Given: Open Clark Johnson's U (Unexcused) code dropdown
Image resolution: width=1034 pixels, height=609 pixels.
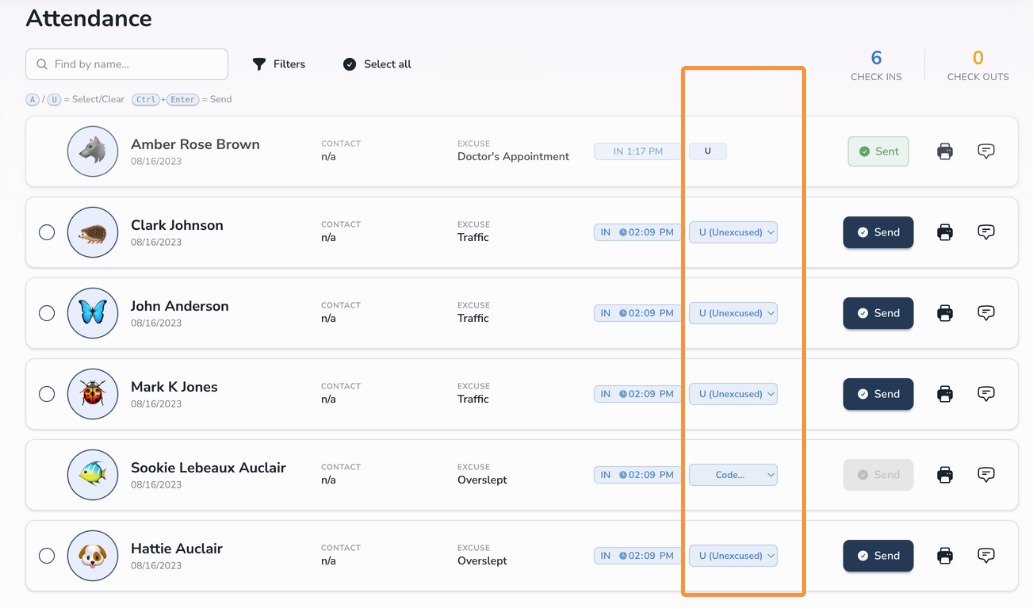Looking at the screenshot, I should click(x=733, y=232).
